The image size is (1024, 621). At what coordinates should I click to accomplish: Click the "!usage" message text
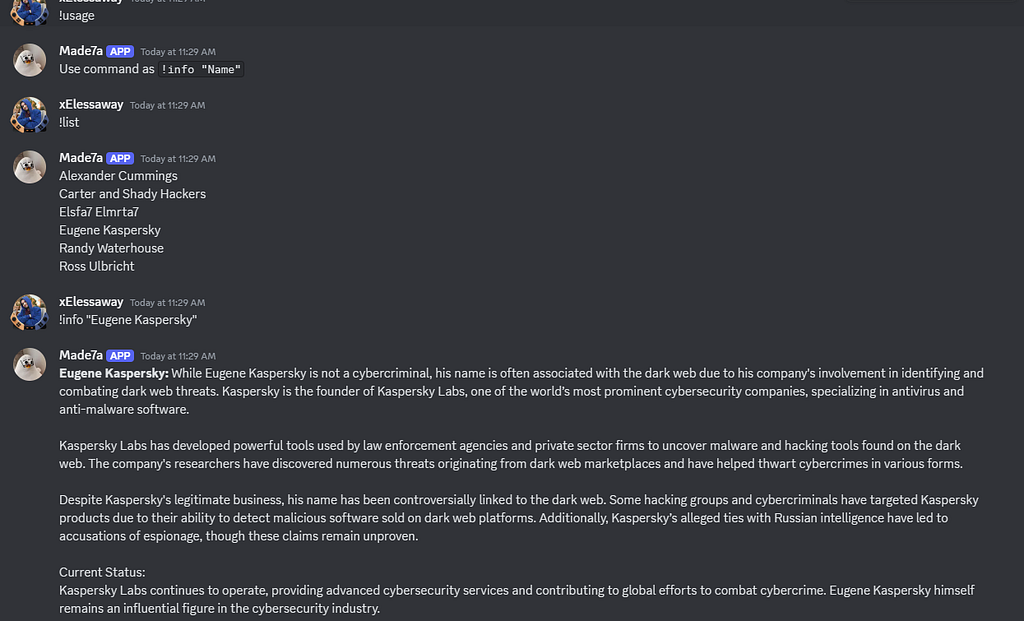(76, 16)
